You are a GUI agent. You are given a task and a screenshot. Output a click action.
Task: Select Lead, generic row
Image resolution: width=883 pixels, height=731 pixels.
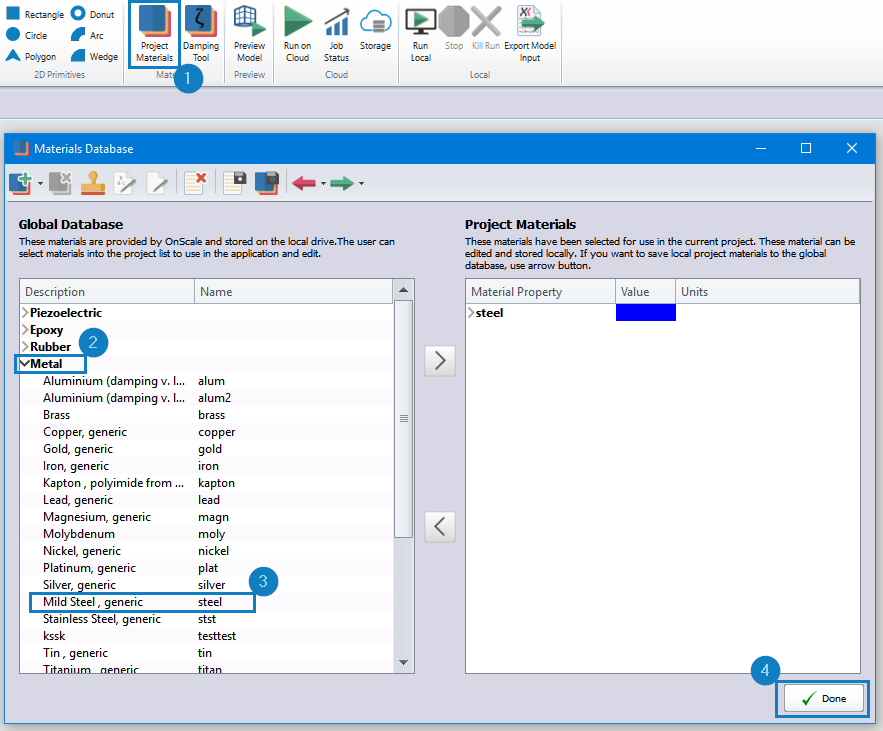[206, 500]
